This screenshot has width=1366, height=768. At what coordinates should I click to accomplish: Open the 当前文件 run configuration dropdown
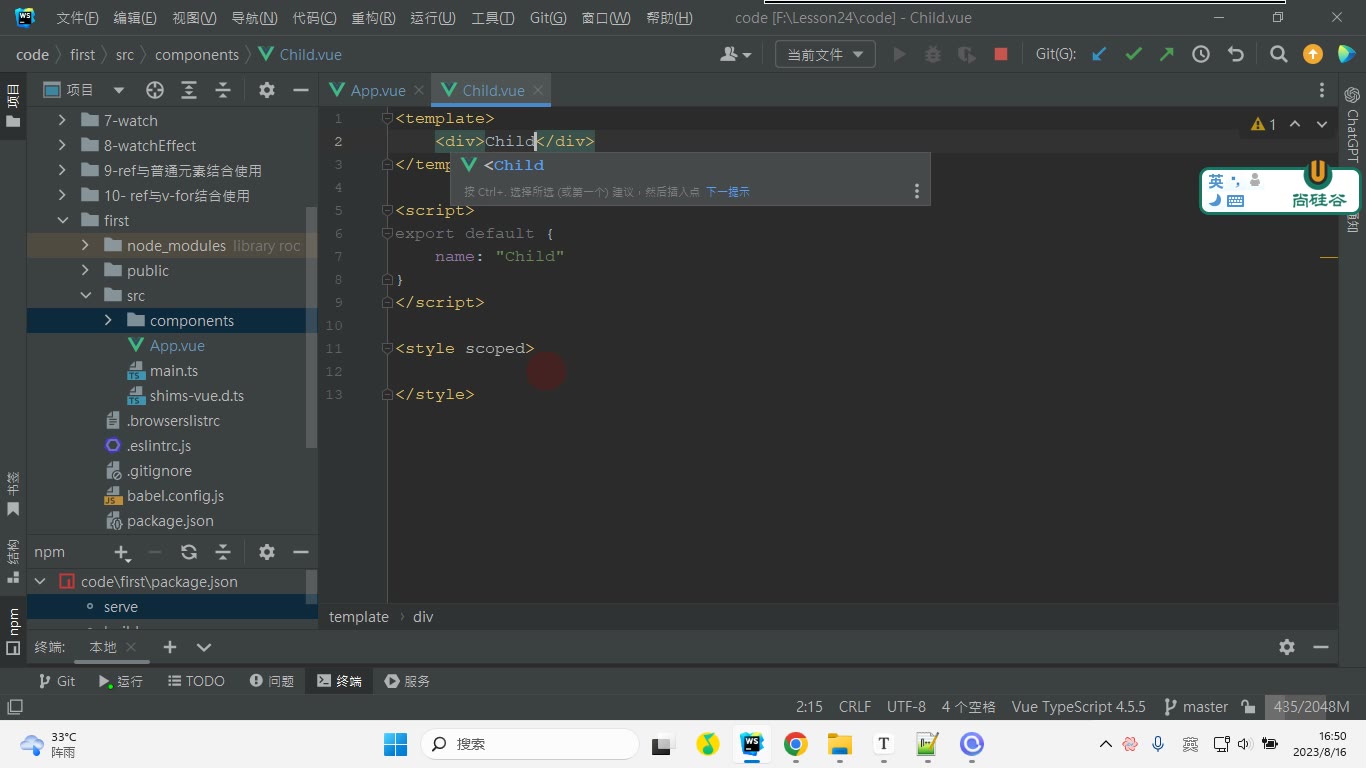point(825,55)
